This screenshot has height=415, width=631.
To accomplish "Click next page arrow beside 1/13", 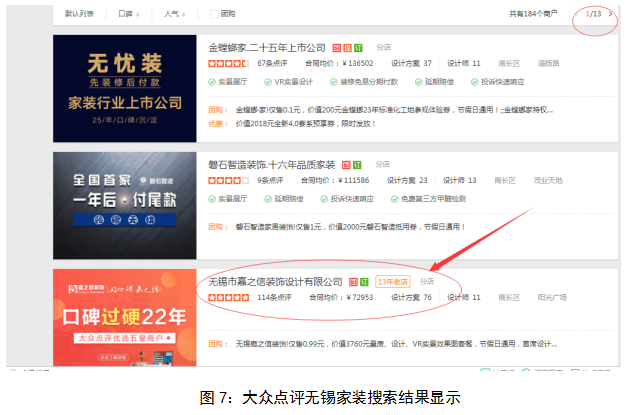I will point(610,14).
